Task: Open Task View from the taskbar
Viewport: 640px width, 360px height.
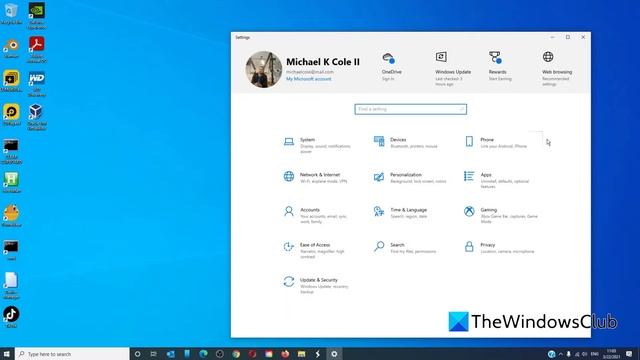Action: tap(153, 354)
